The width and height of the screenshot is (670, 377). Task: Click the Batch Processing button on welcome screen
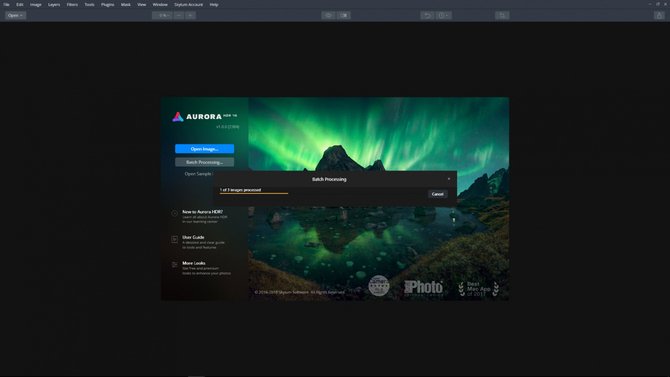point(205,162)
